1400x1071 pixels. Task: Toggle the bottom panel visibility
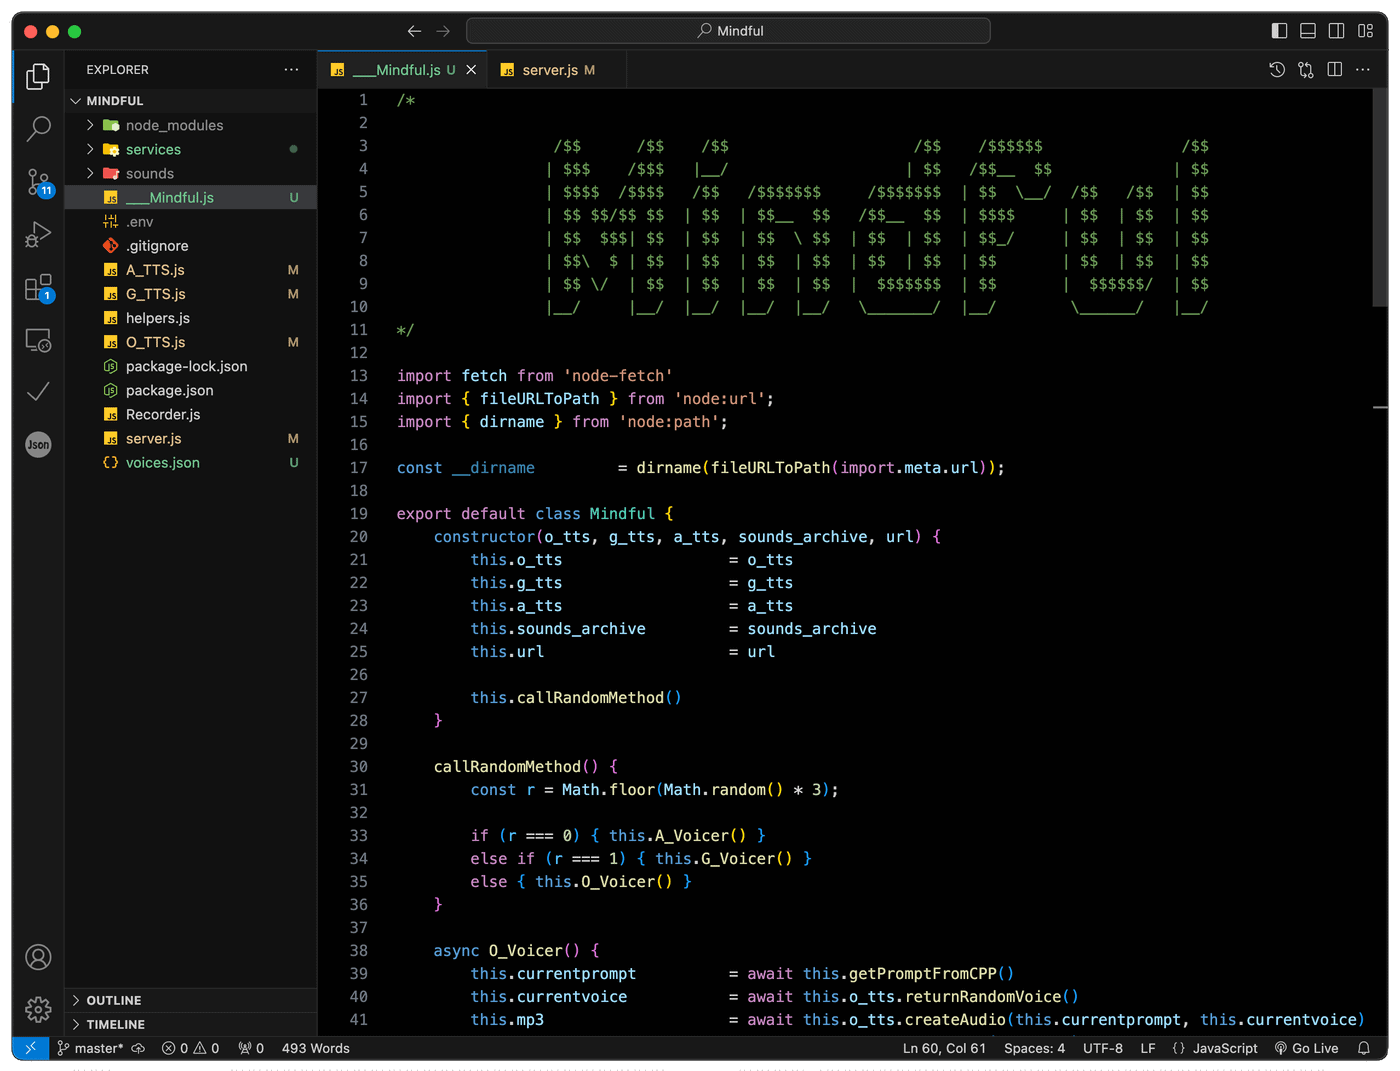point(1307,31)
